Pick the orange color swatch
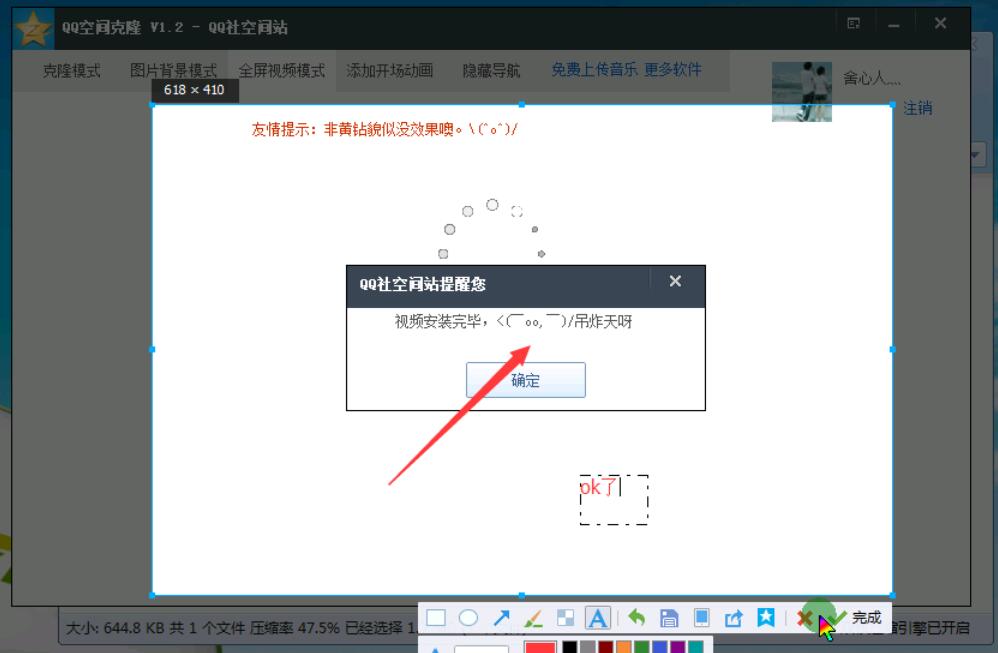Screen dimensions: 998x653 (x=624, y=647)
